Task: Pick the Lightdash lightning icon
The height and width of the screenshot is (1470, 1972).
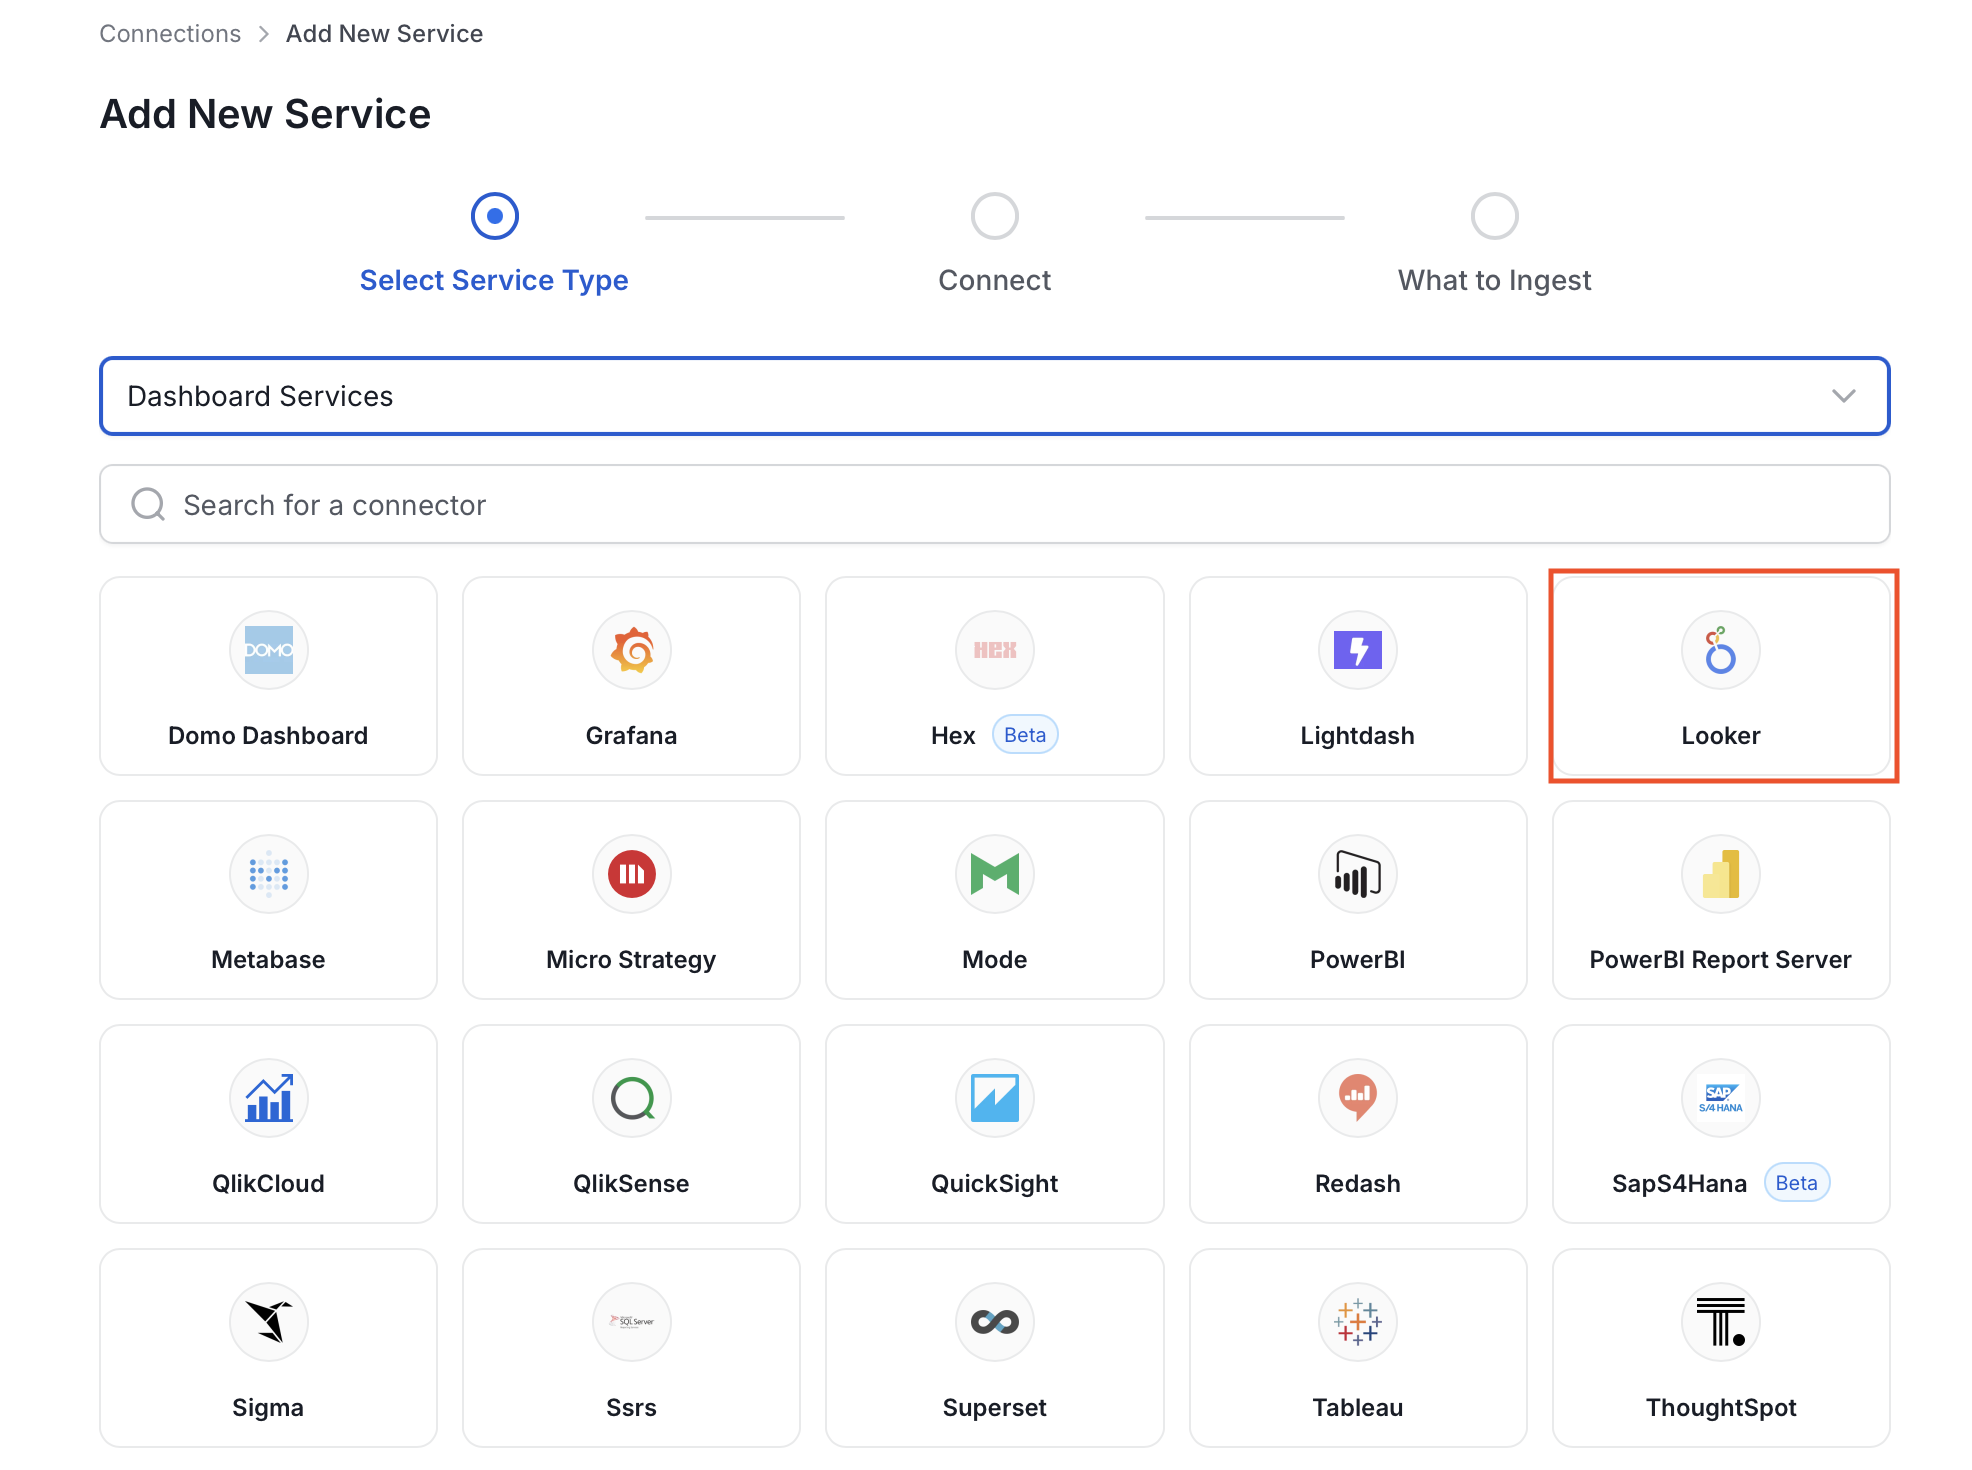Action: (1357, 650)
